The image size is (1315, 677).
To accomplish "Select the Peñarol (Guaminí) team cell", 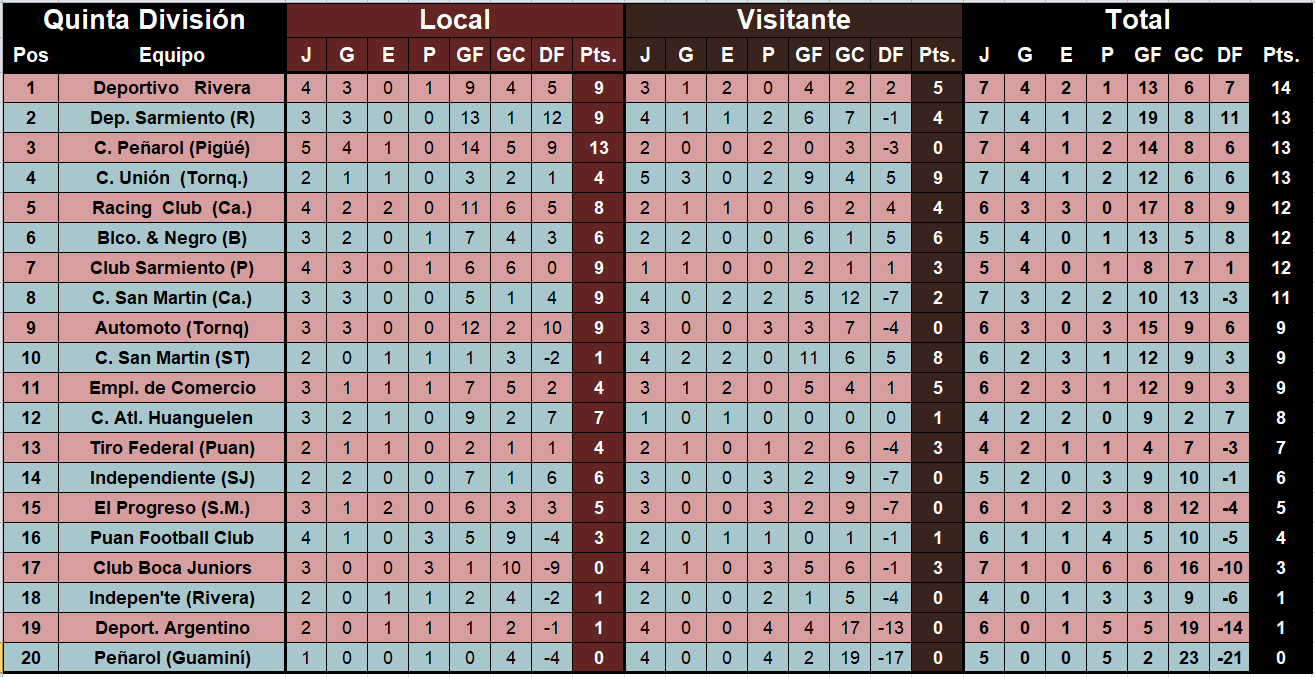I will coord(172,658).
